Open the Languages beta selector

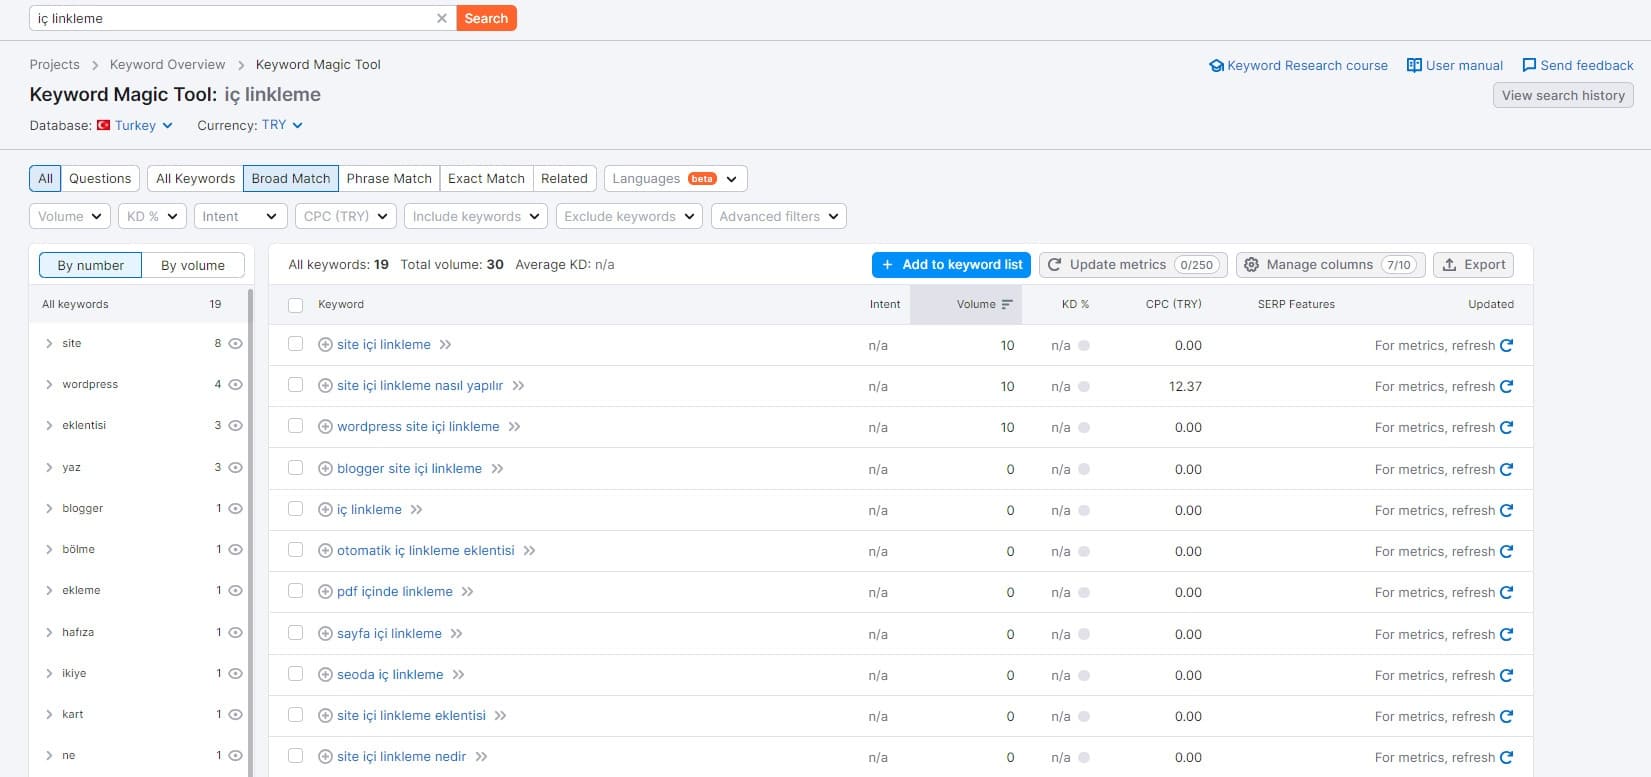click(x=676, y=178)
